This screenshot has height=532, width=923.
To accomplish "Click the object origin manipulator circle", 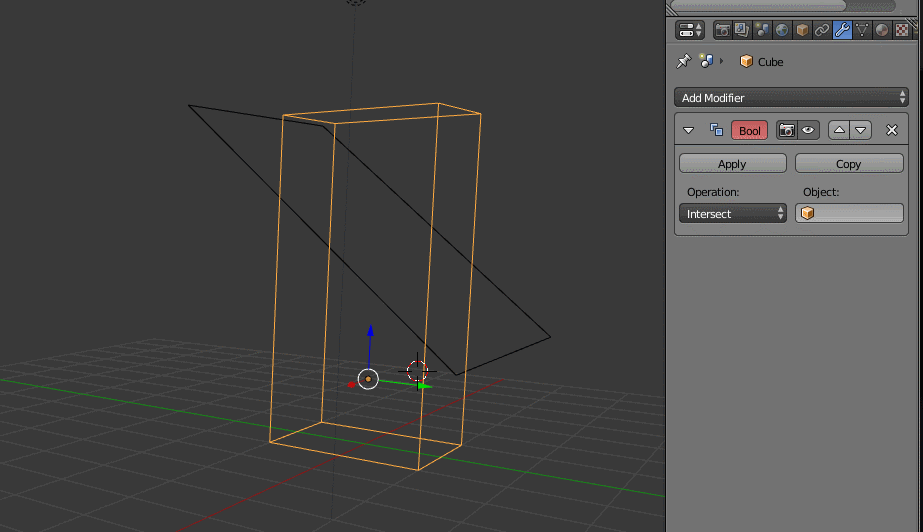I will coord(368,379).
